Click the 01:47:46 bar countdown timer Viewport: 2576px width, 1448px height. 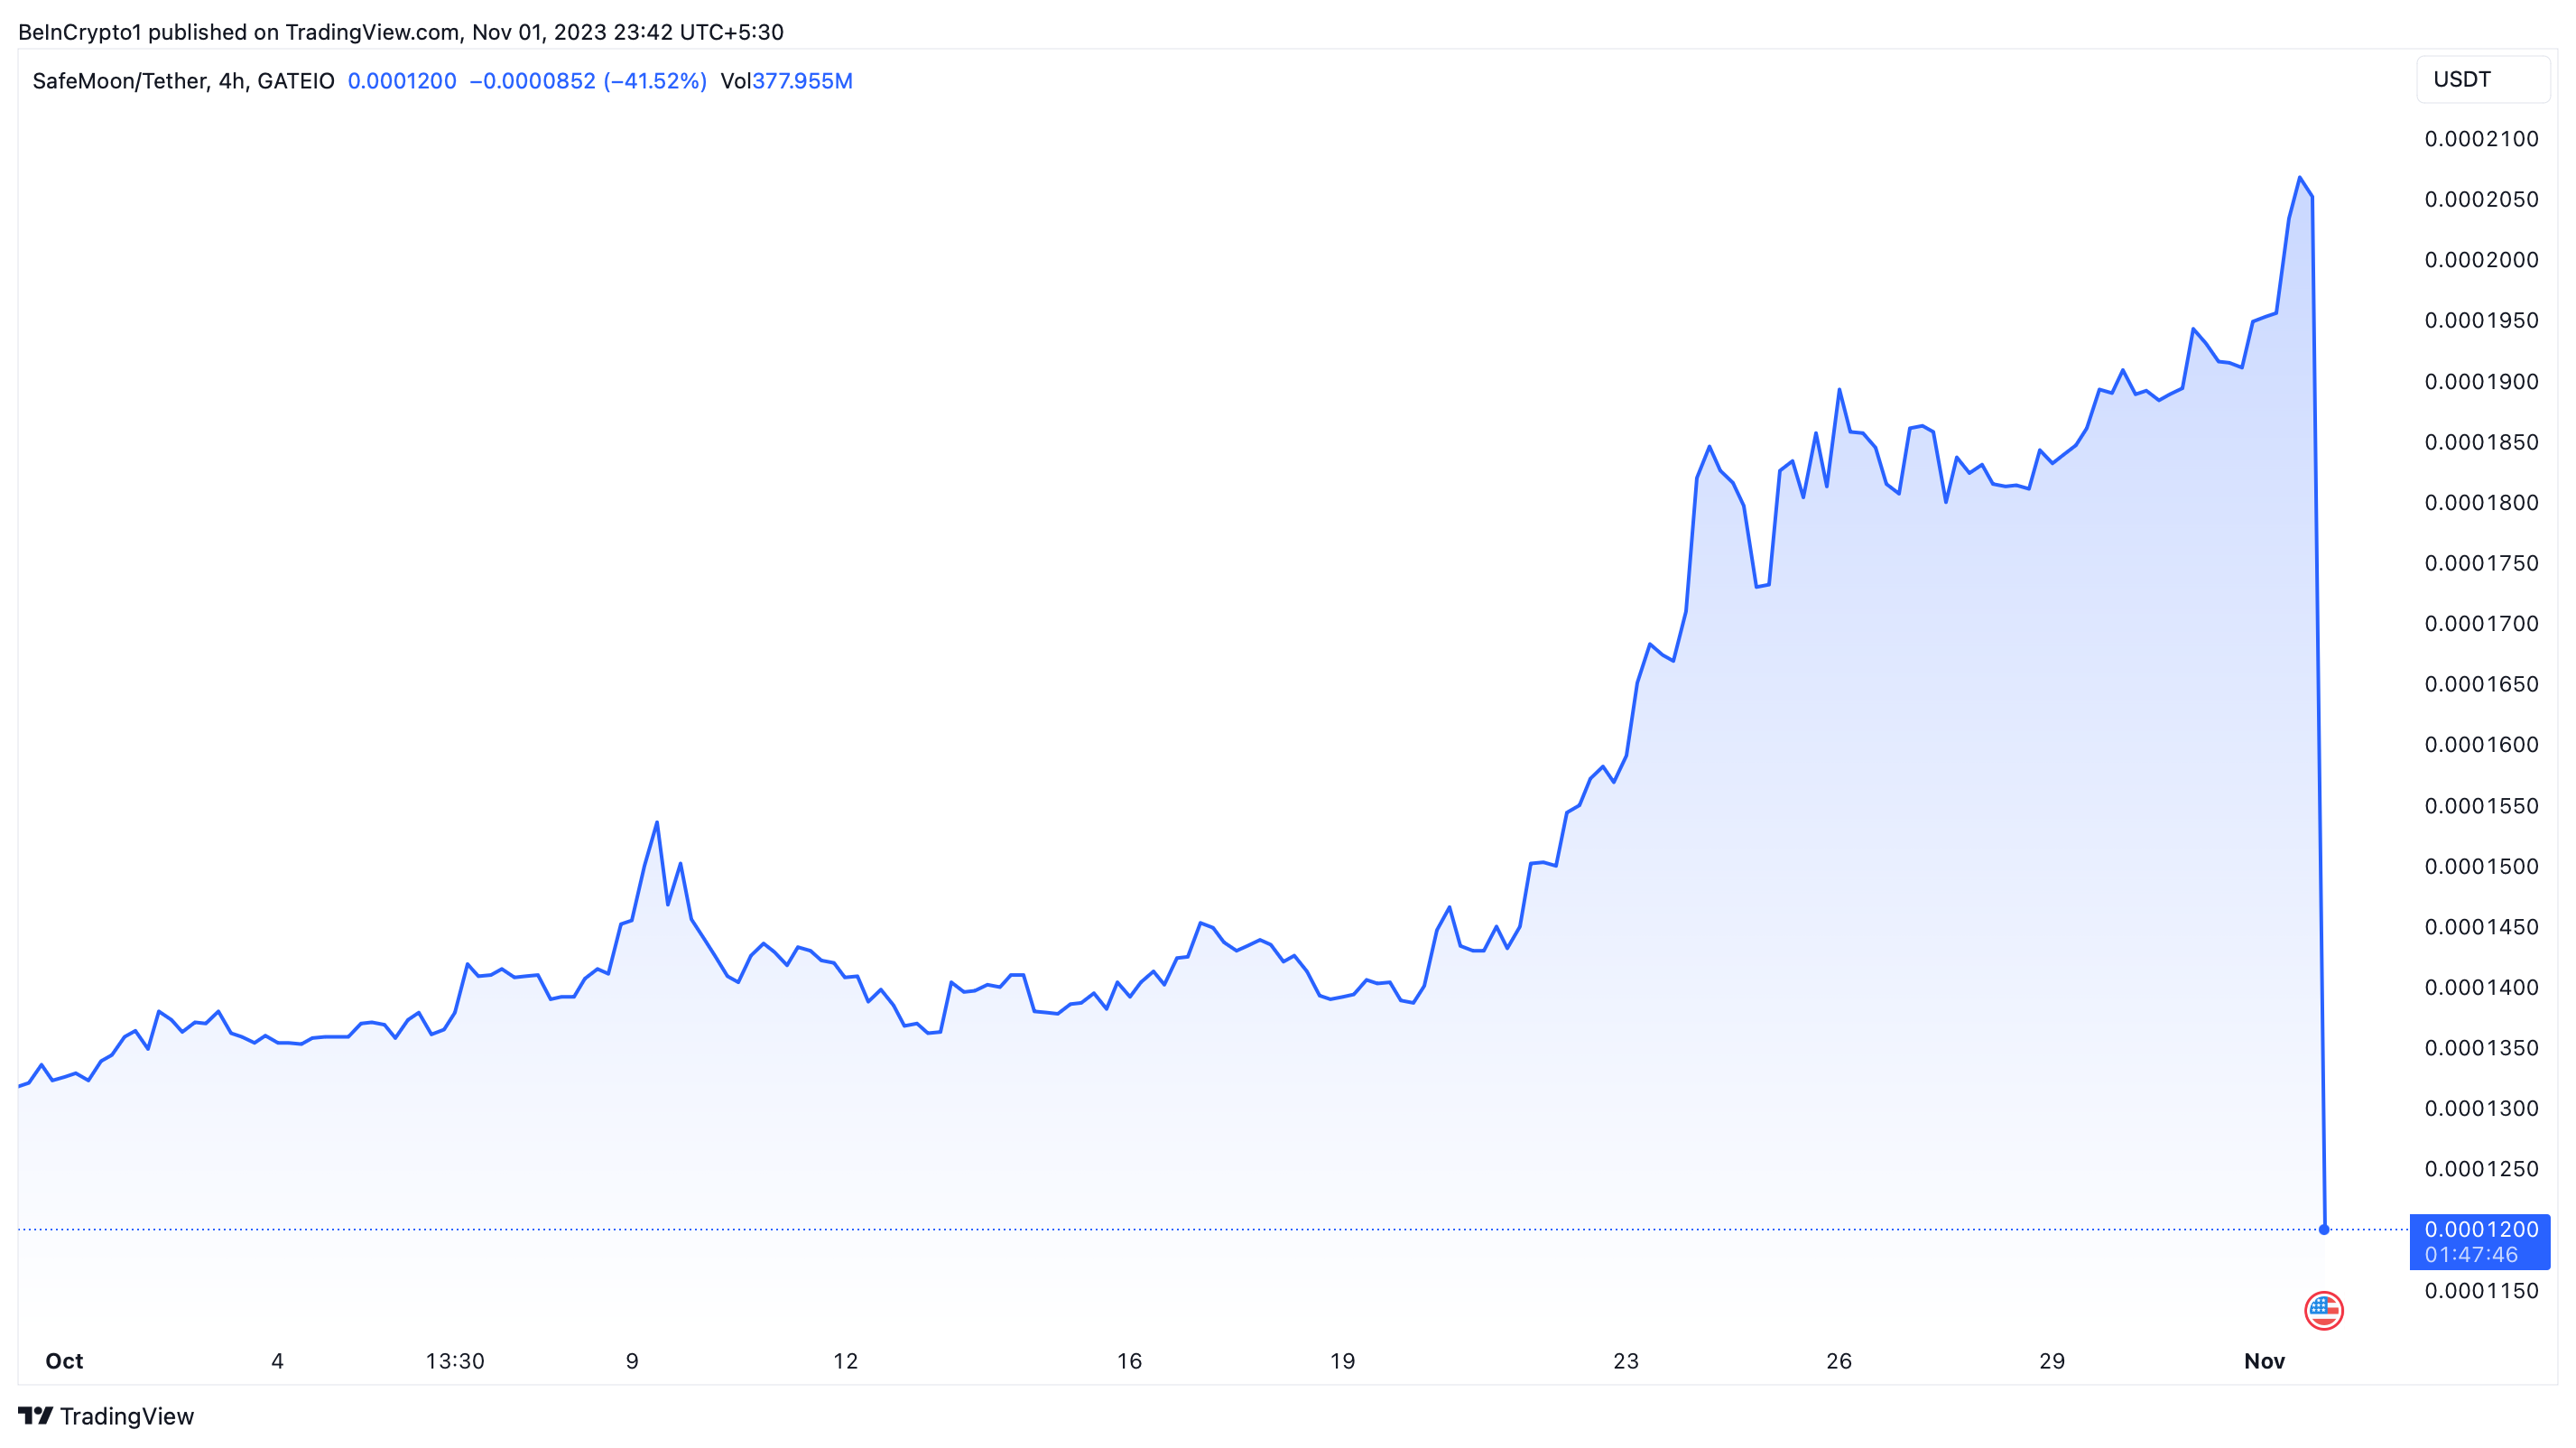2471,1255
